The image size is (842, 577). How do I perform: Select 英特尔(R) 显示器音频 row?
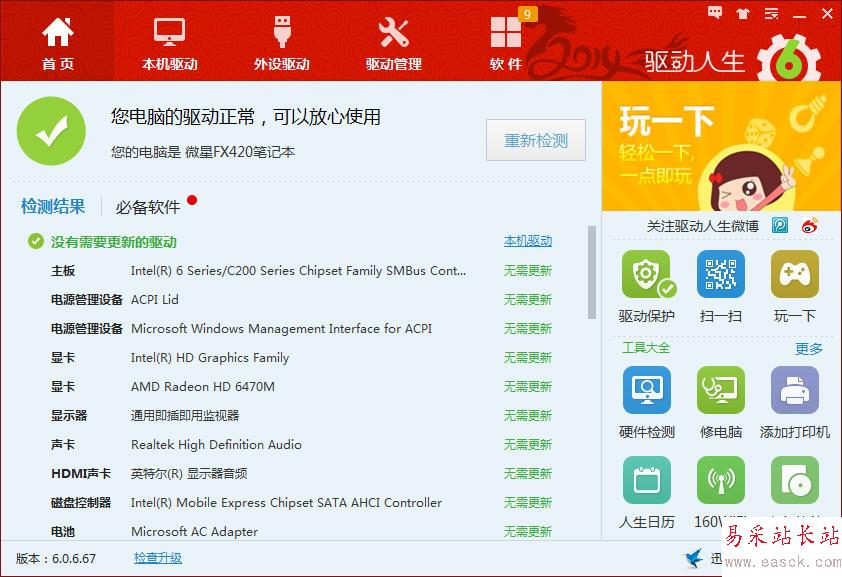tap(301, 473)
